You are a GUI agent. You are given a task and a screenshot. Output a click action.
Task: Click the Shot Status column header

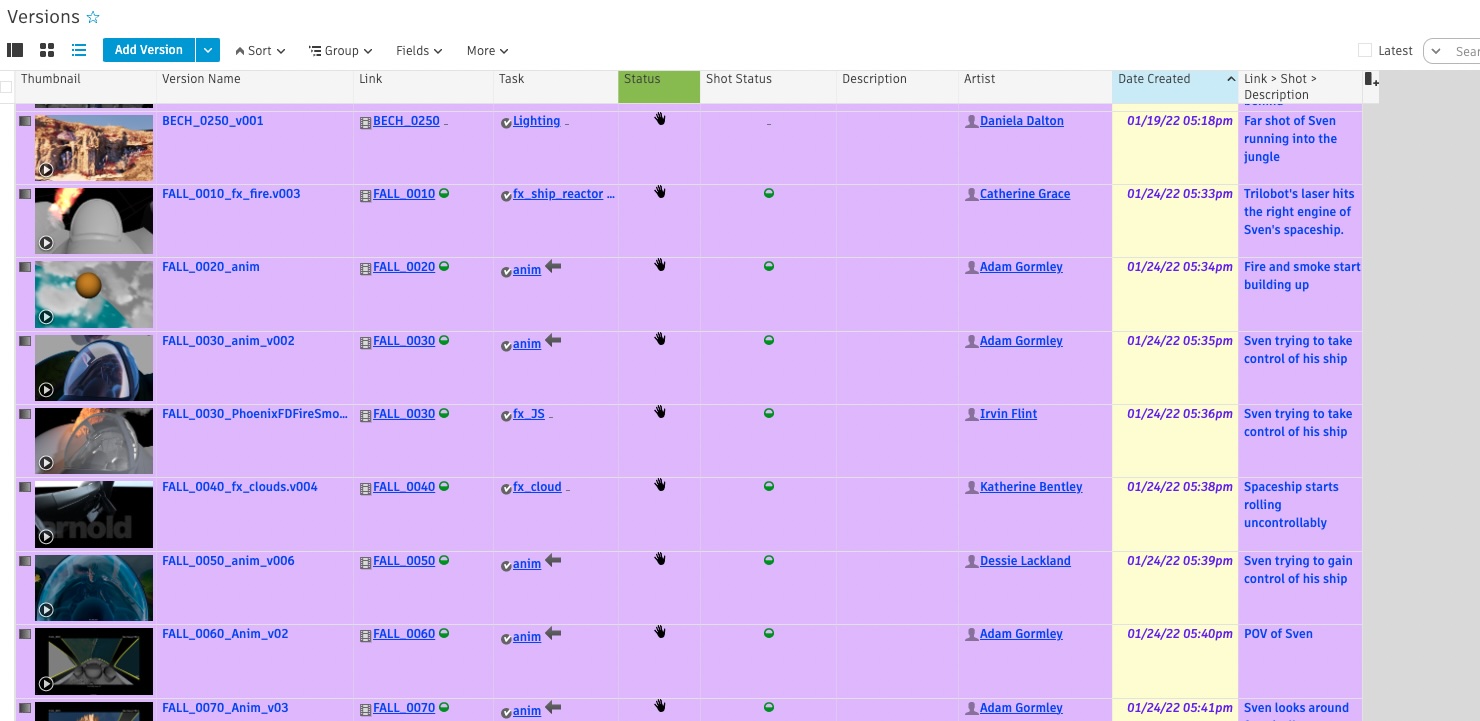(x=768, y=87)
